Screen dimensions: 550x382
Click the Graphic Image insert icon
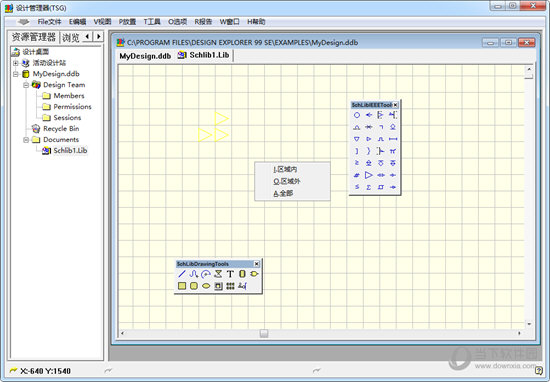(218, 286)
